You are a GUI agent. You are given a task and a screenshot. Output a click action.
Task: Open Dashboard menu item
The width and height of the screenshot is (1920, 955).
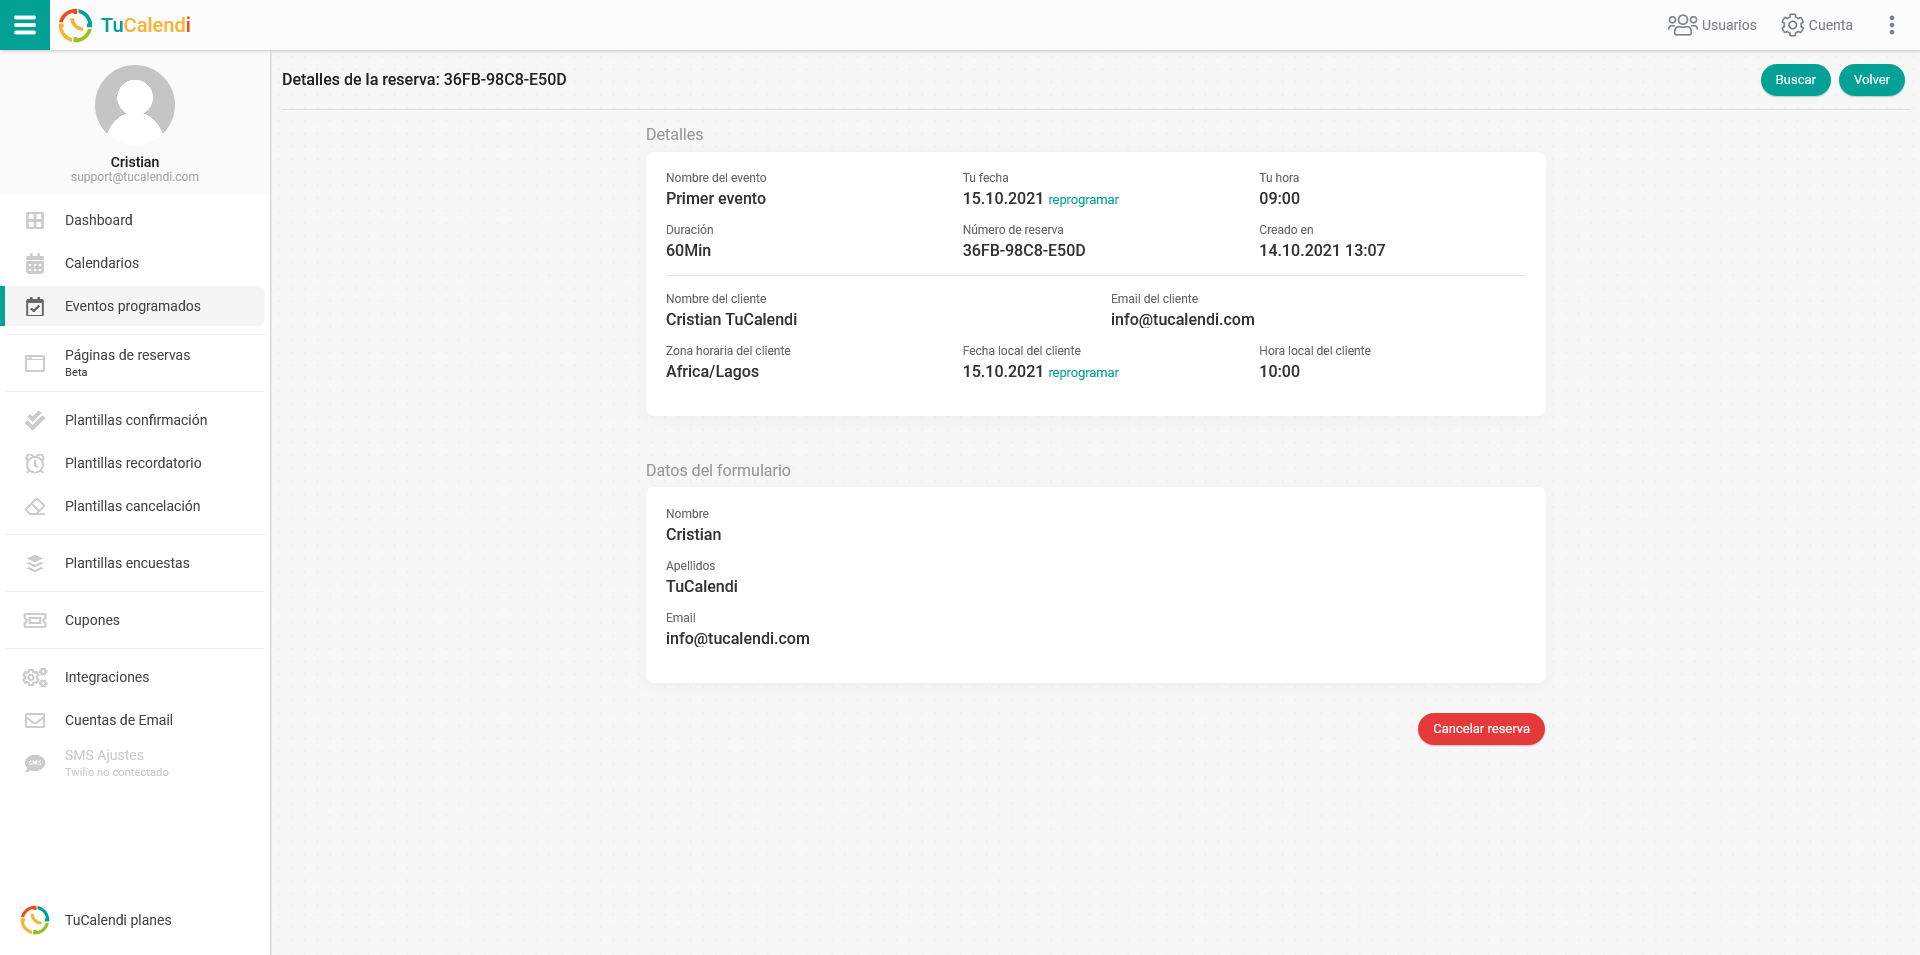(x=135, y=220)
